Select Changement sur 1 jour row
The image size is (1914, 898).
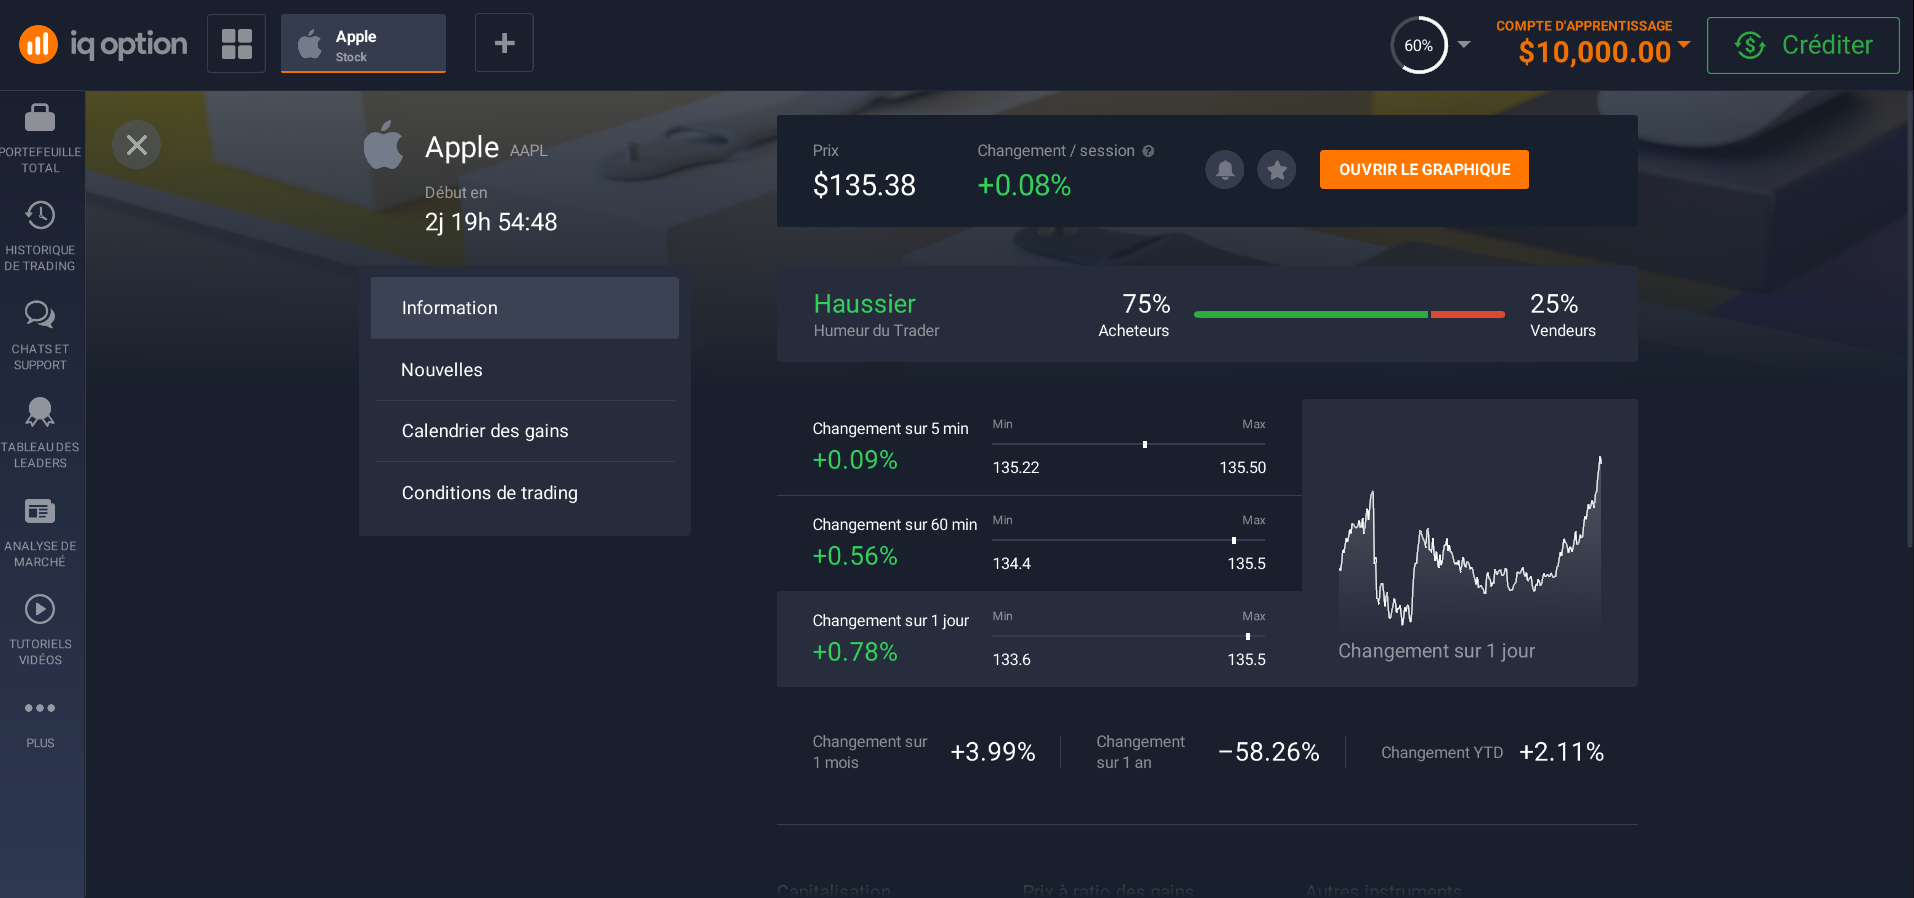coord(1039,639)
